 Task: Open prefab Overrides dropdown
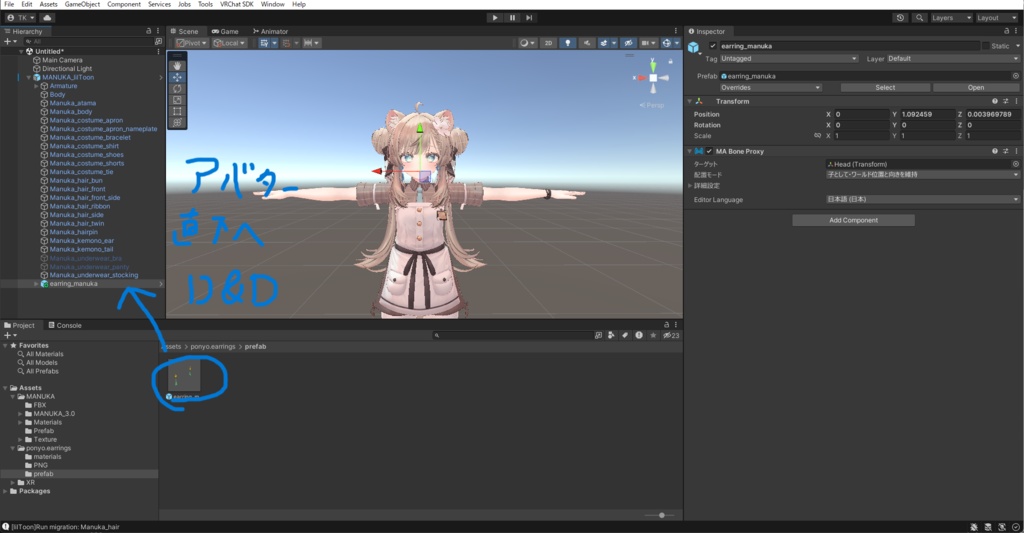tap(771, 88)
